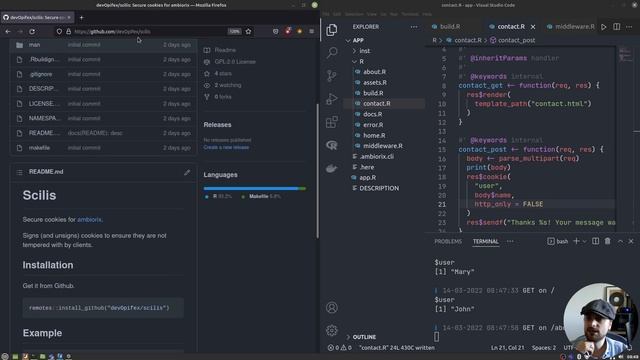This screenshot has height=360, width=640.
Task: Expand the OUTLINE section
Action: [364, 337]
